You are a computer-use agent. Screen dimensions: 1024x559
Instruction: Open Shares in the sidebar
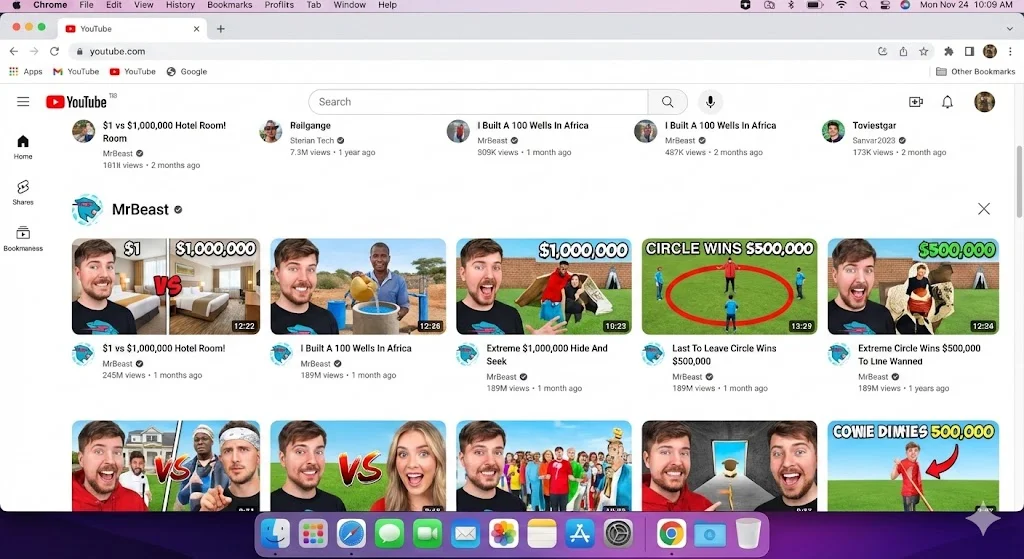click(x=23, y=193)
